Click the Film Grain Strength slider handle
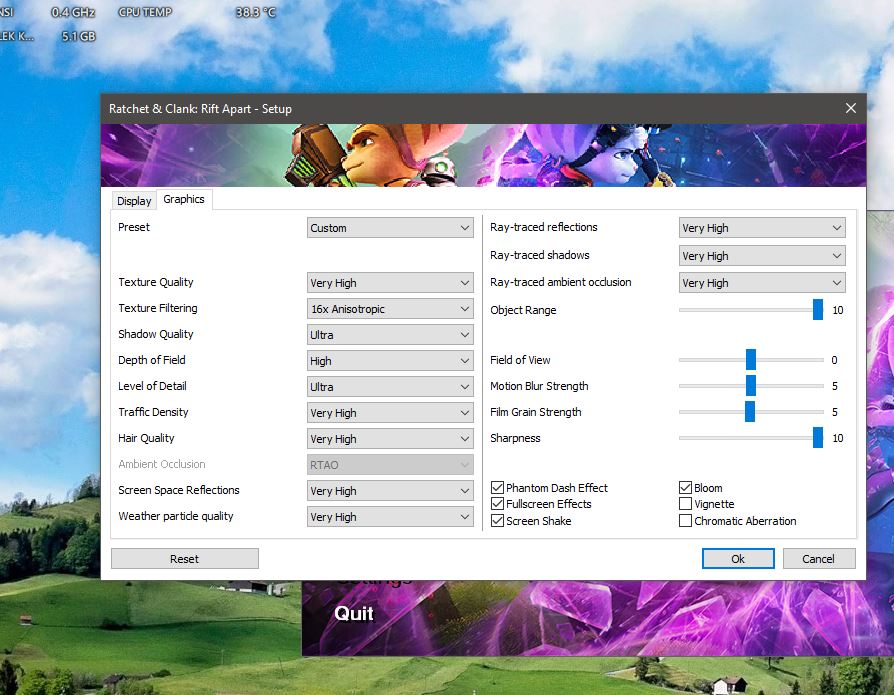This screenshot has width=894, height=695. pyautogui.click(x=750, y=412)
